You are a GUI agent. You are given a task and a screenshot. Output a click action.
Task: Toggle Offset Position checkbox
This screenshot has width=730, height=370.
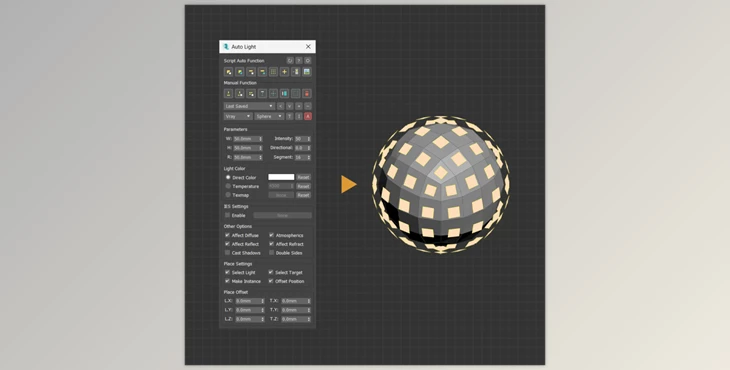pyautogui.click(x=271, y=281)
